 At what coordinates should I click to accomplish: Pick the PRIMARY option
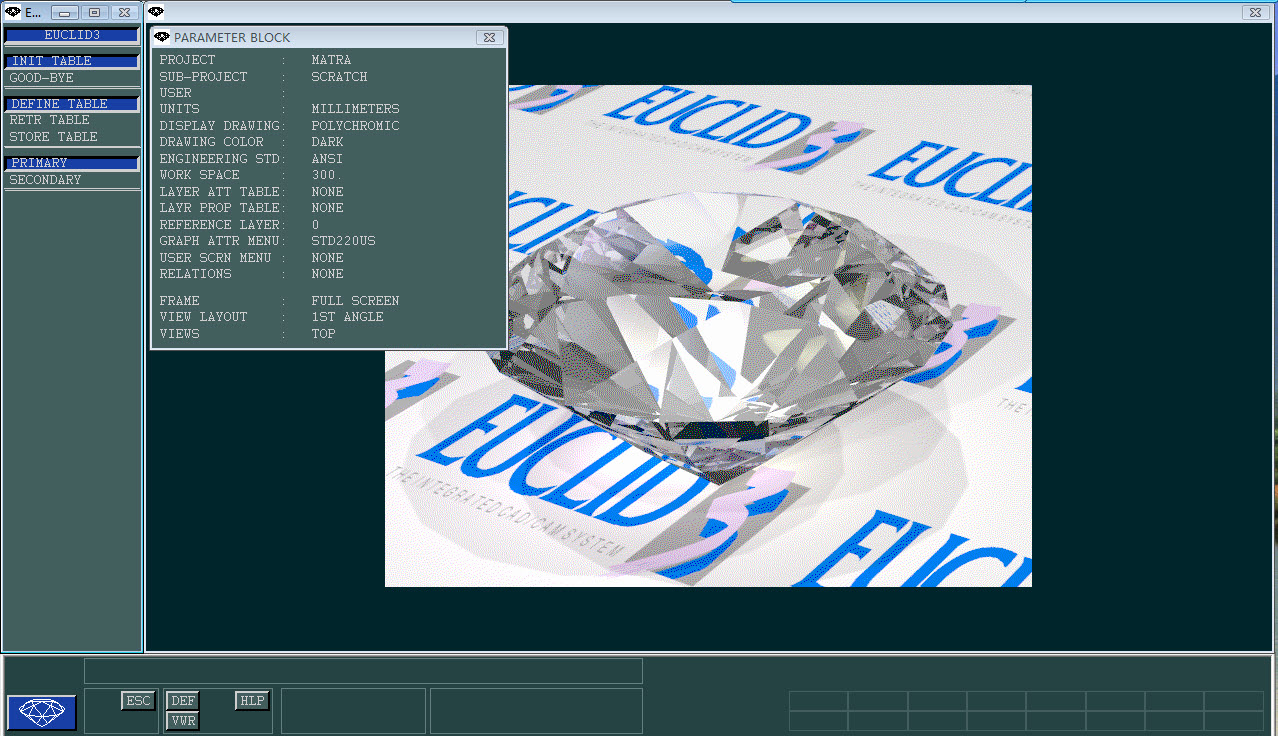click(x=72, y=163)
